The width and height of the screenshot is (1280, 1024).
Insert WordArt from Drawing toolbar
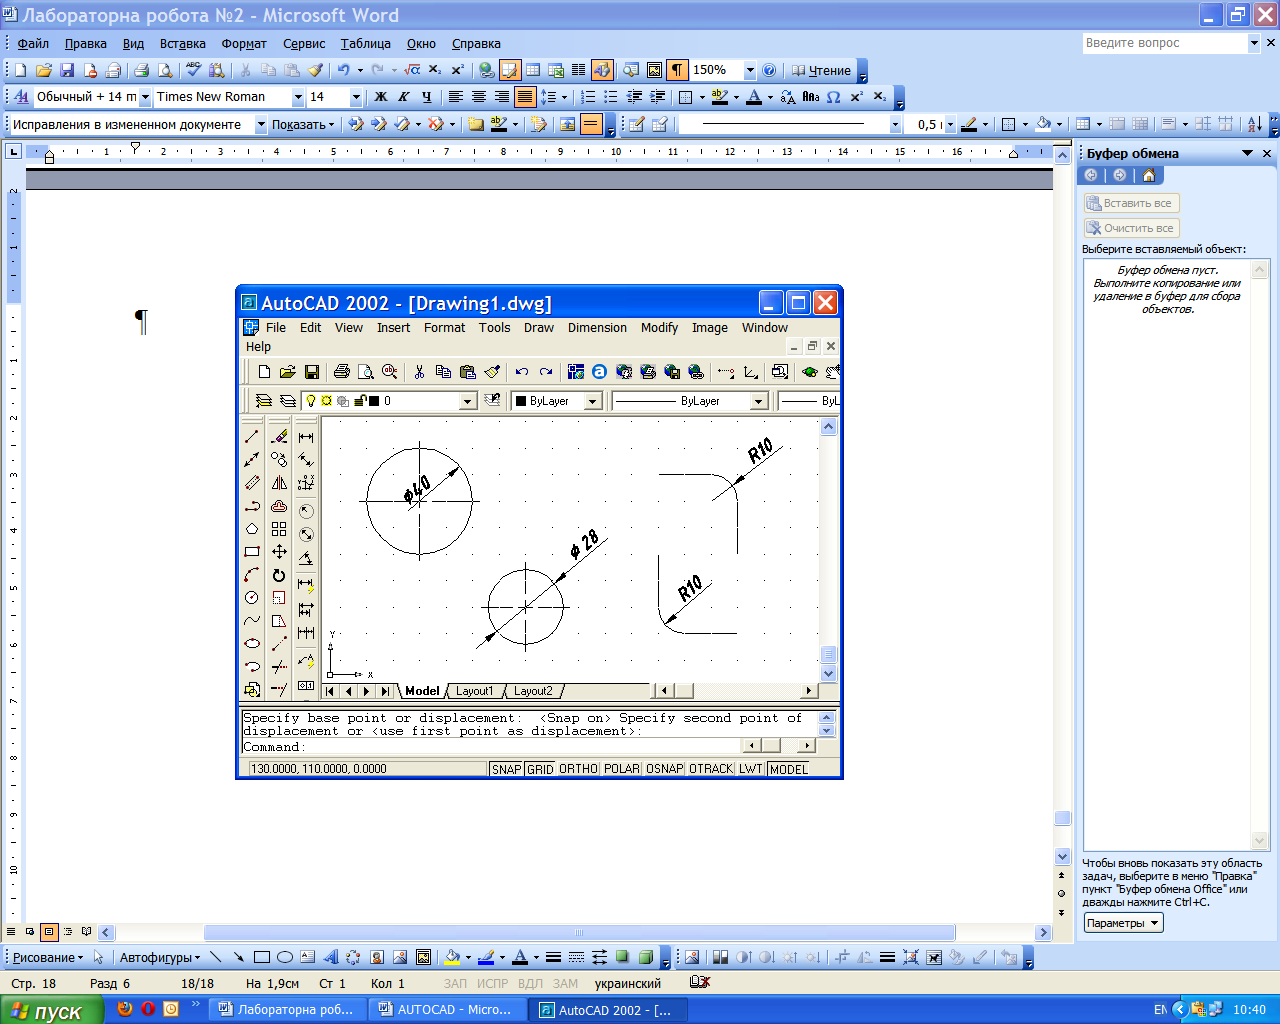point(331,957)
